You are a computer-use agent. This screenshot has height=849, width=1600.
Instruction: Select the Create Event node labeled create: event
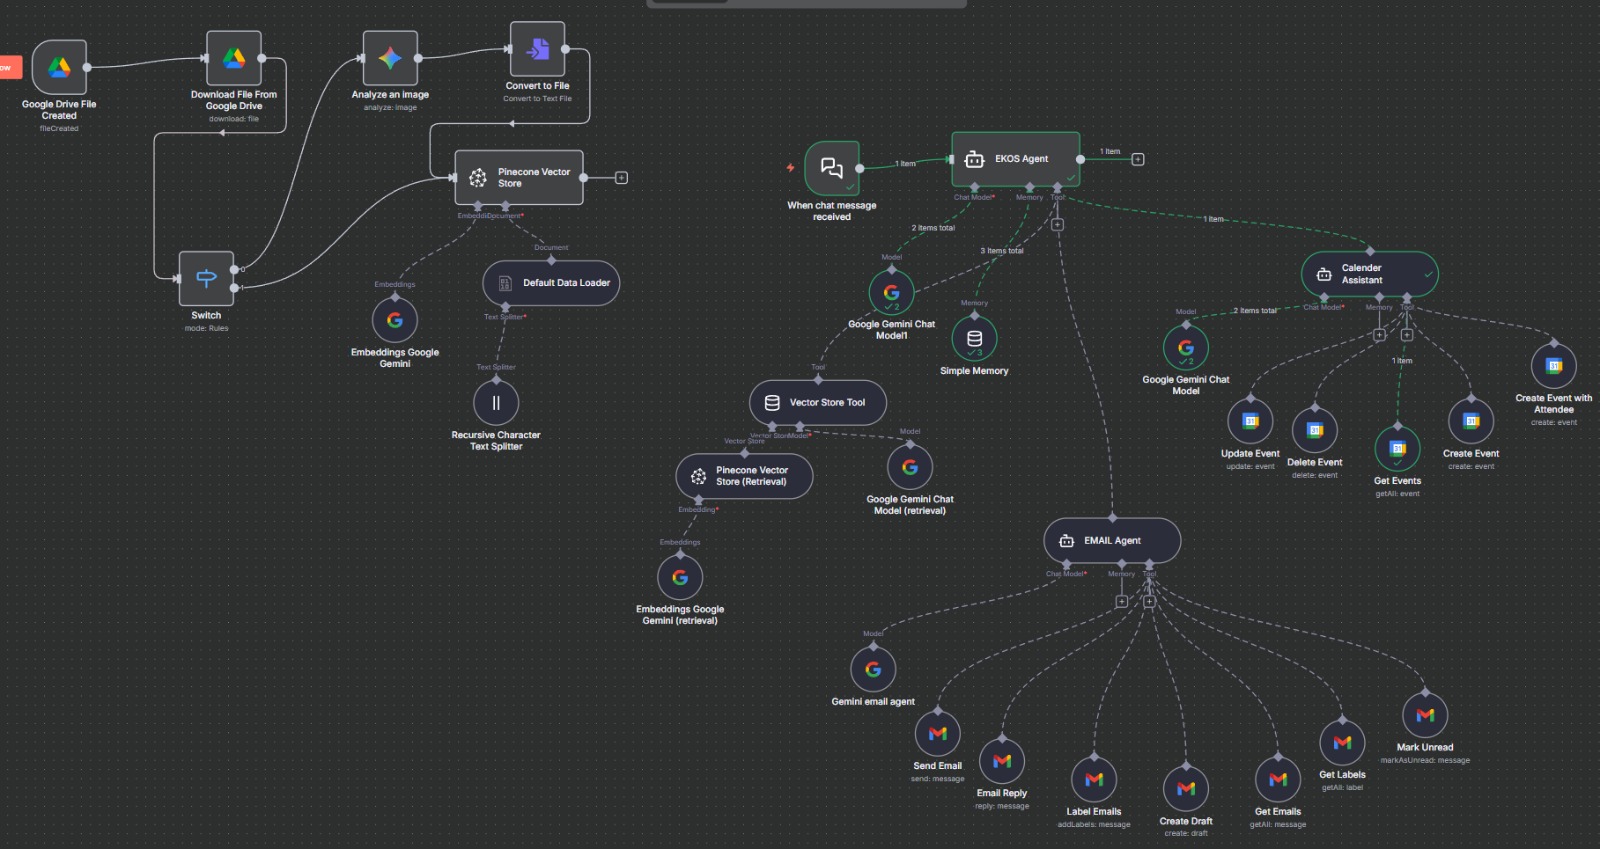1471,421
